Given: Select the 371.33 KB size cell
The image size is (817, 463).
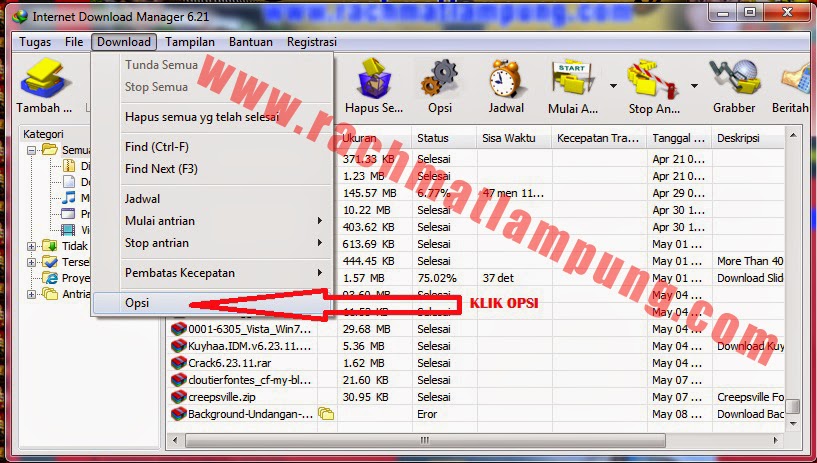Looking at the screenshot, I should tap(374, 159).
